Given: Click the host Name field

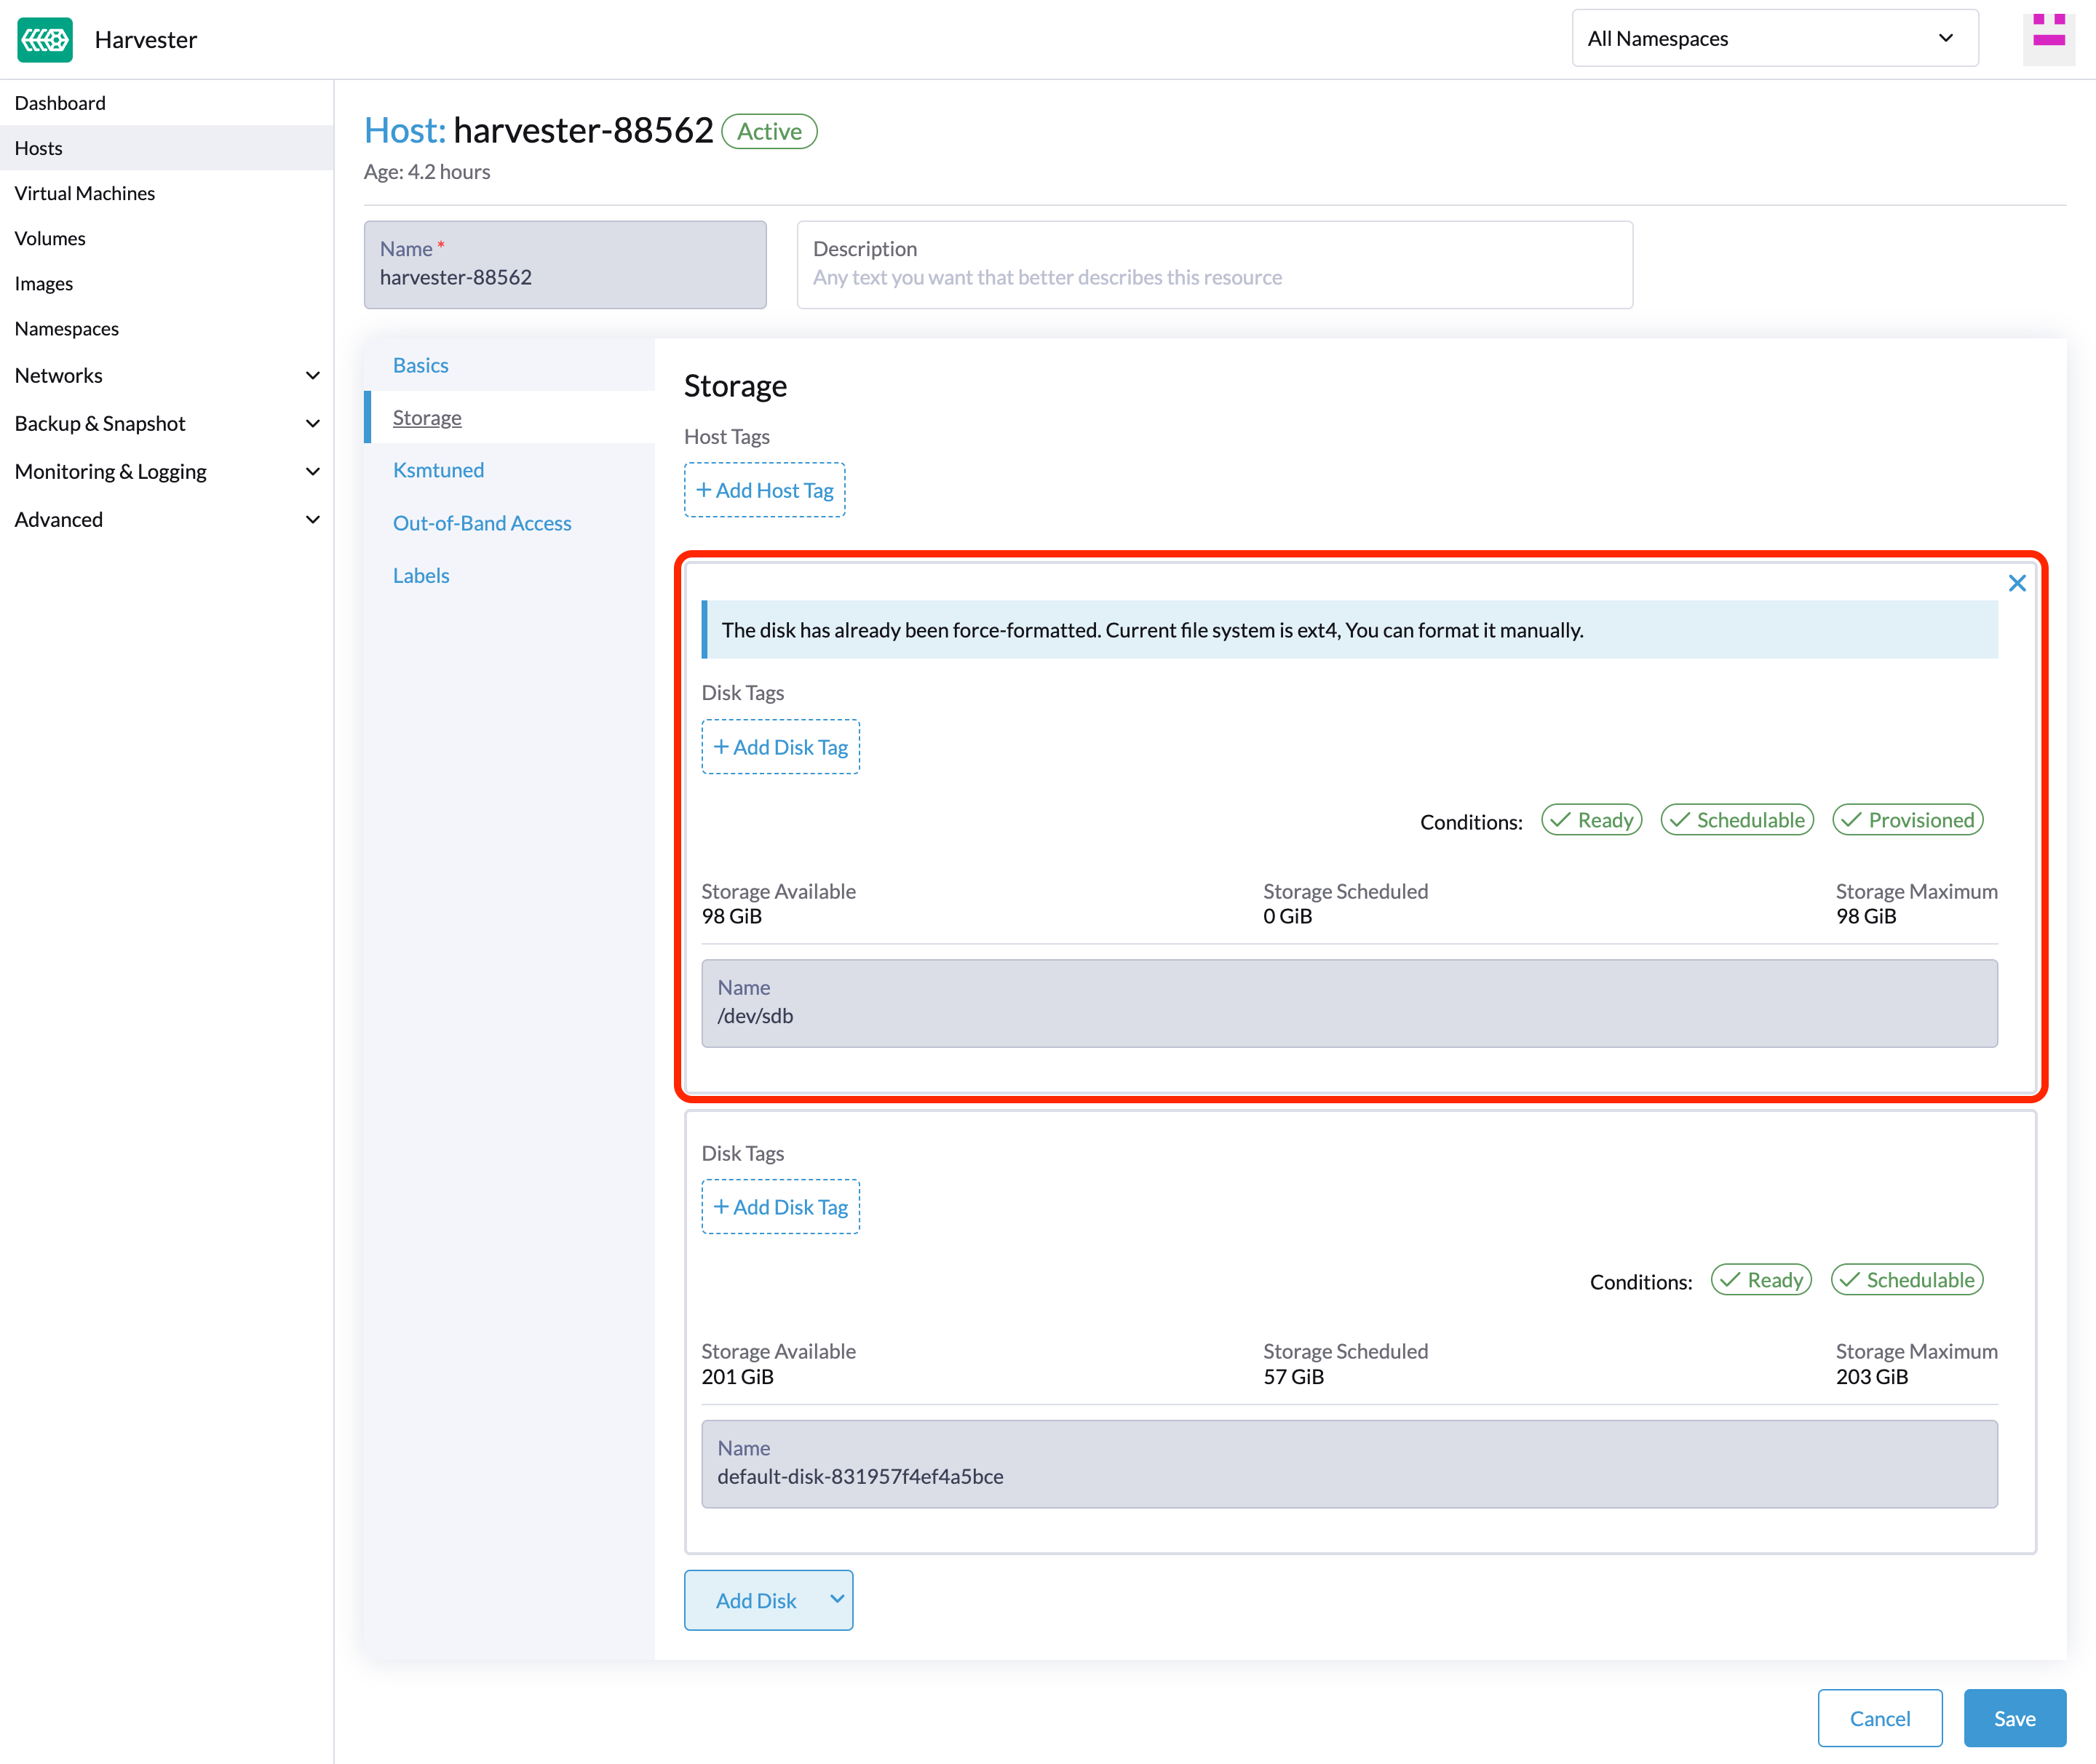Looking at the screenshot, I should [565, 264].
